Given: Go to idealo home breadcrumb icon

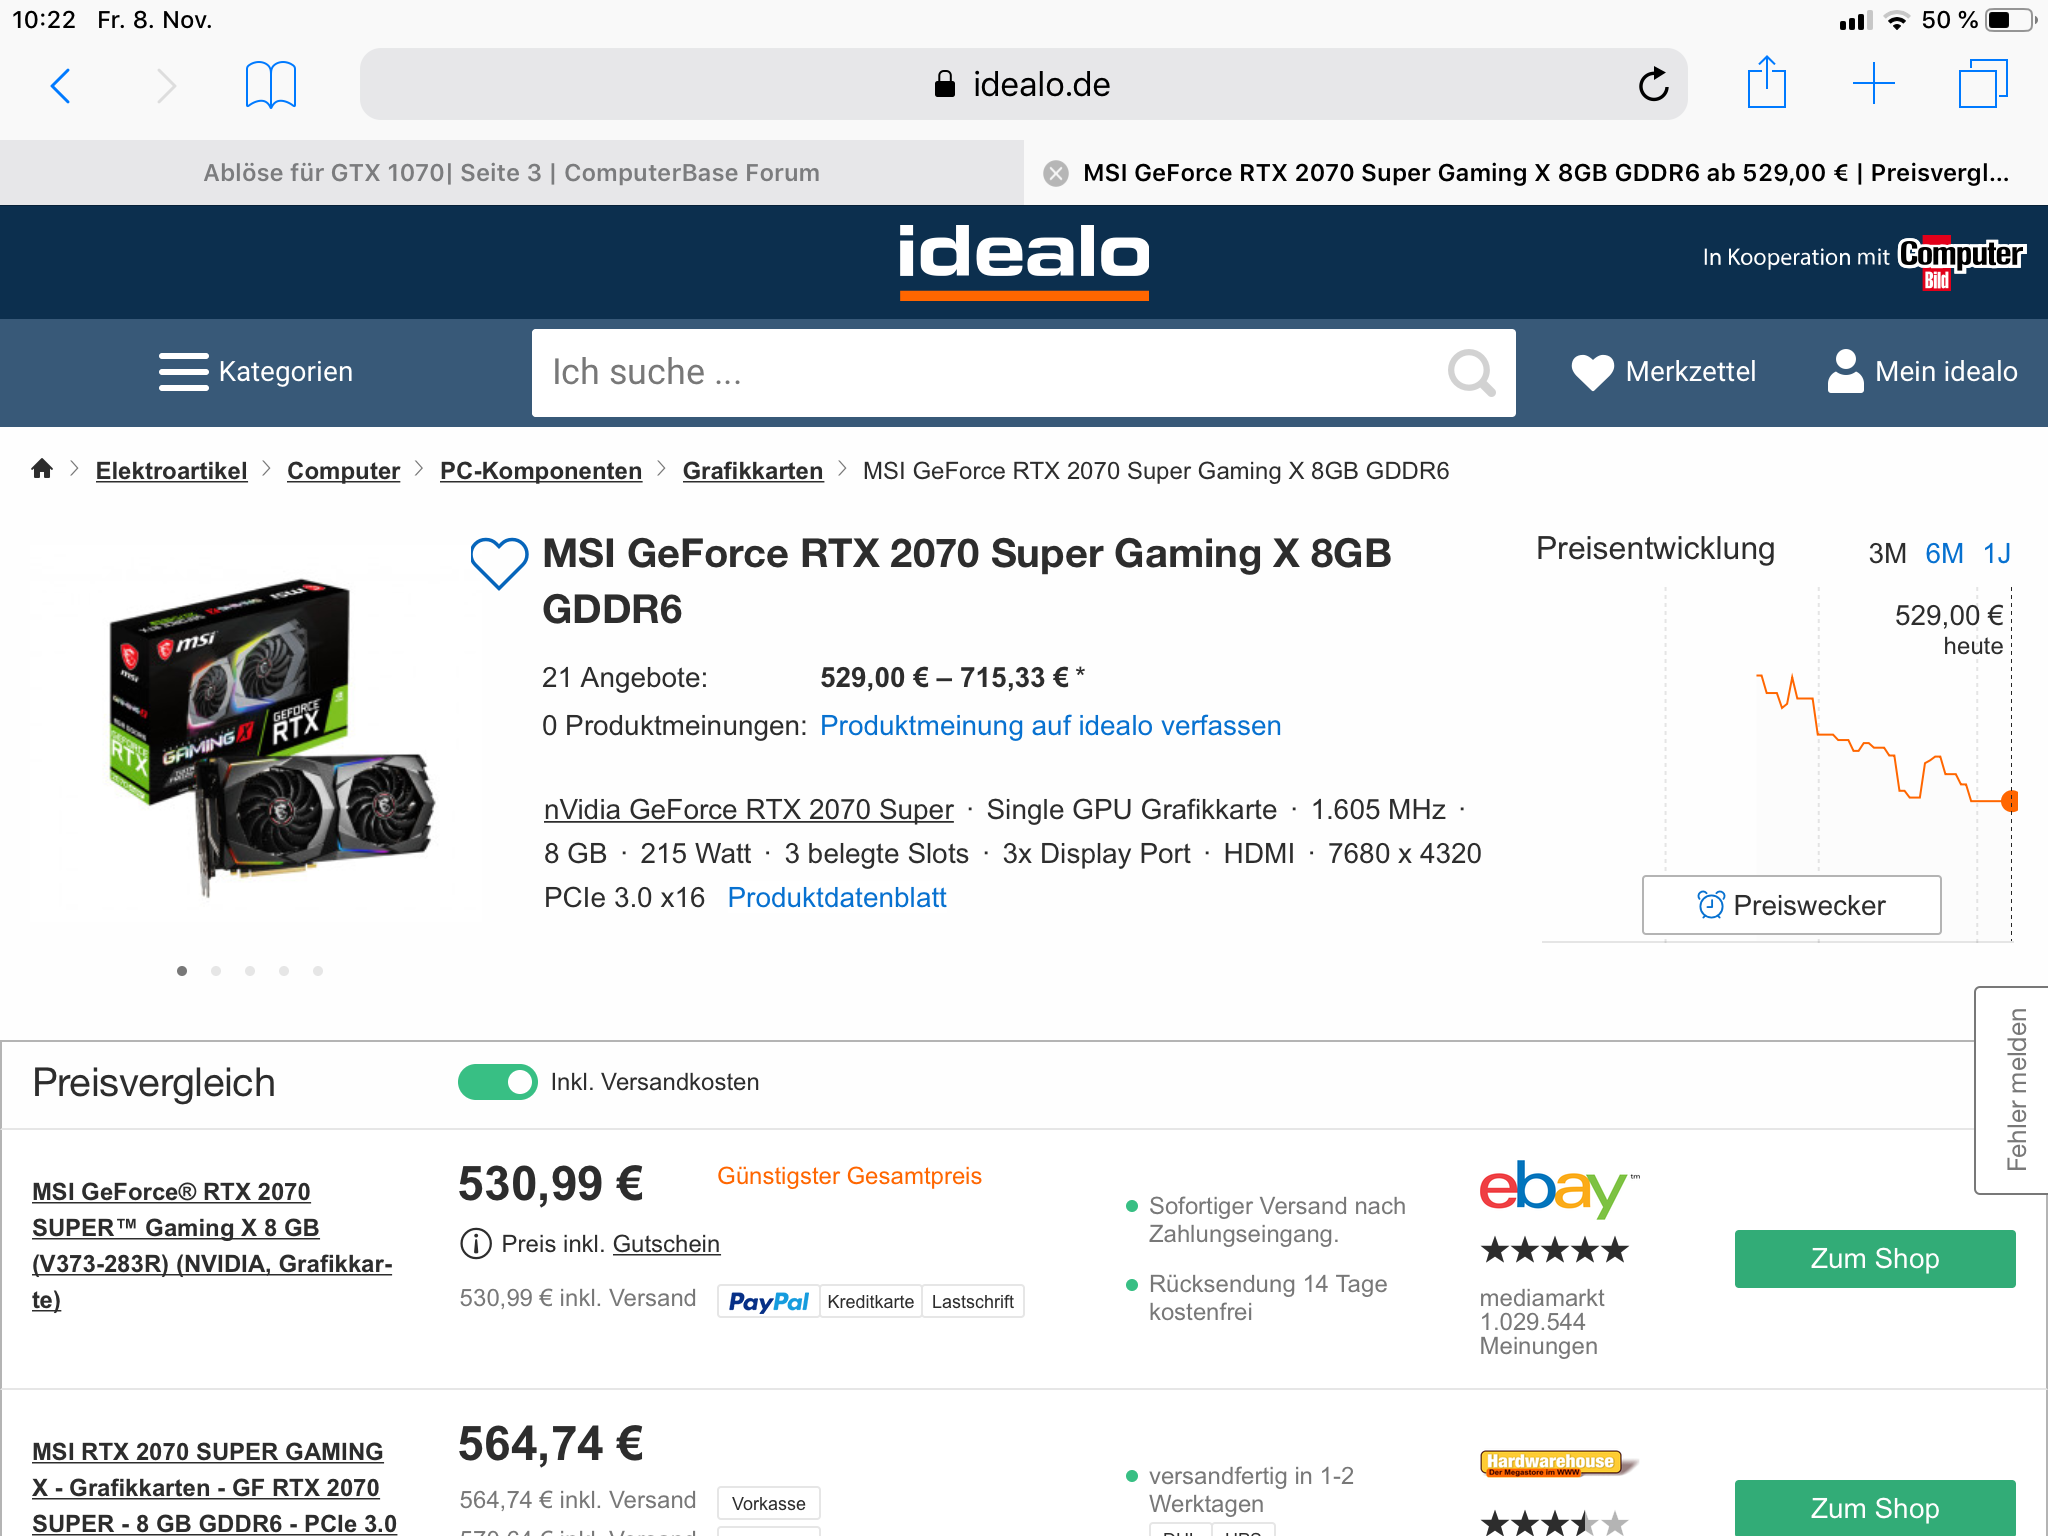Looking at the screenshot, I should pyautogui.click(x=42, y=468).
